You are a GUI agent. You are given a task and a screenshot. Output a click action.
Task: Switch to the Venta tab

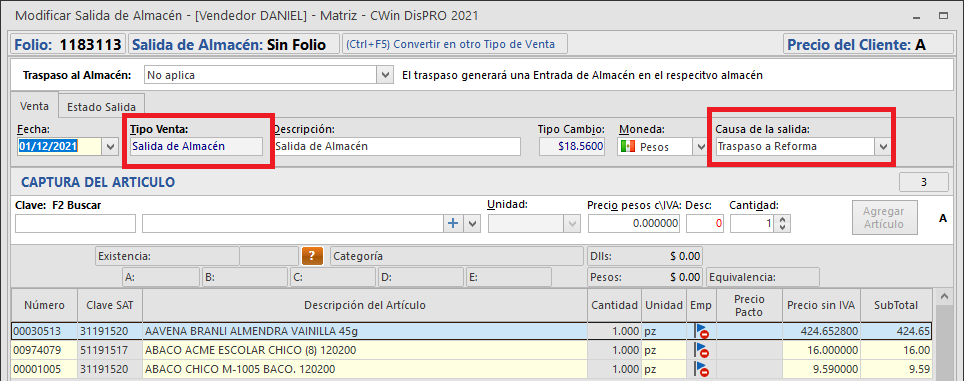[x=34, y=105]
